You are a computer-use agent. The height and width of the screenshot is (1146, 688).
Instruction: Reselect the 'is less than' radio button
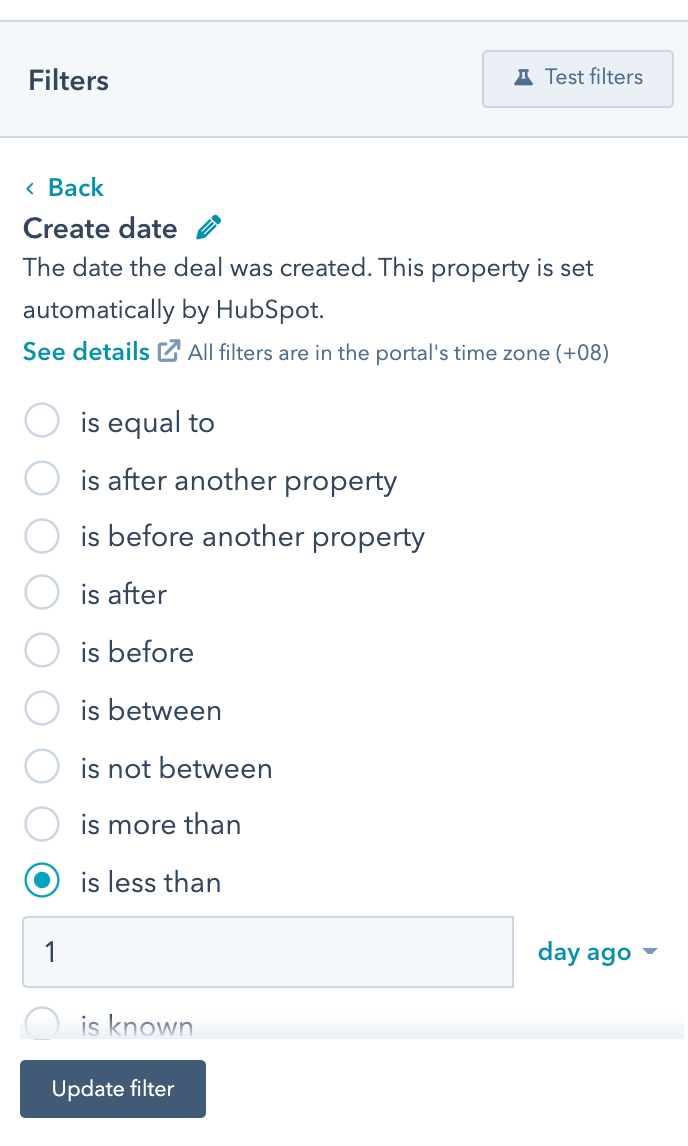[x=42, y=881]
